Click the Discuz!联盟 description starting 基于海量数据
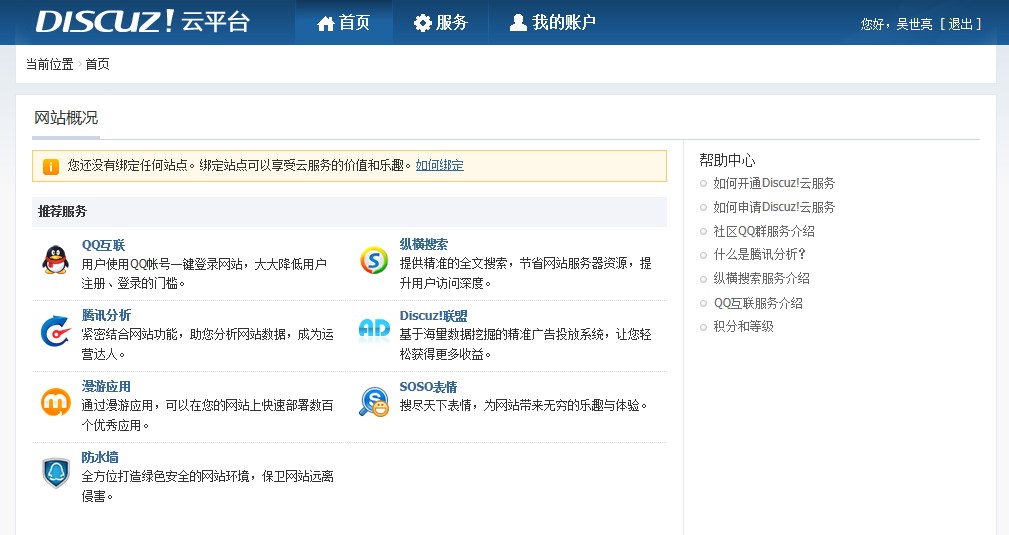This screenshot has height=535, width=1009. [525, 344]
